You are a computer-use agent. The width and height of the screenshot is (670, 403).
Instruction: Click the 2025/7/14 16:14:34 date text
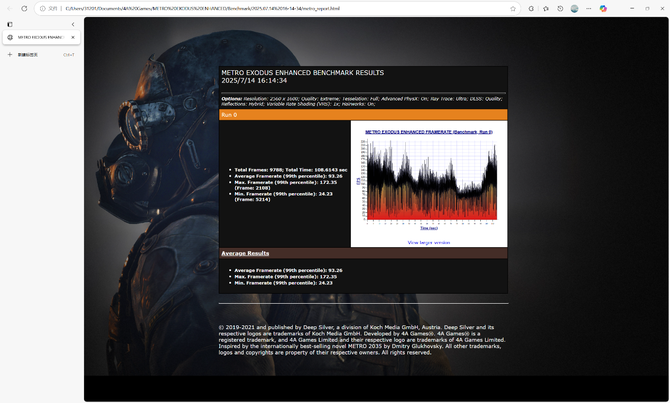pos(254,80)
